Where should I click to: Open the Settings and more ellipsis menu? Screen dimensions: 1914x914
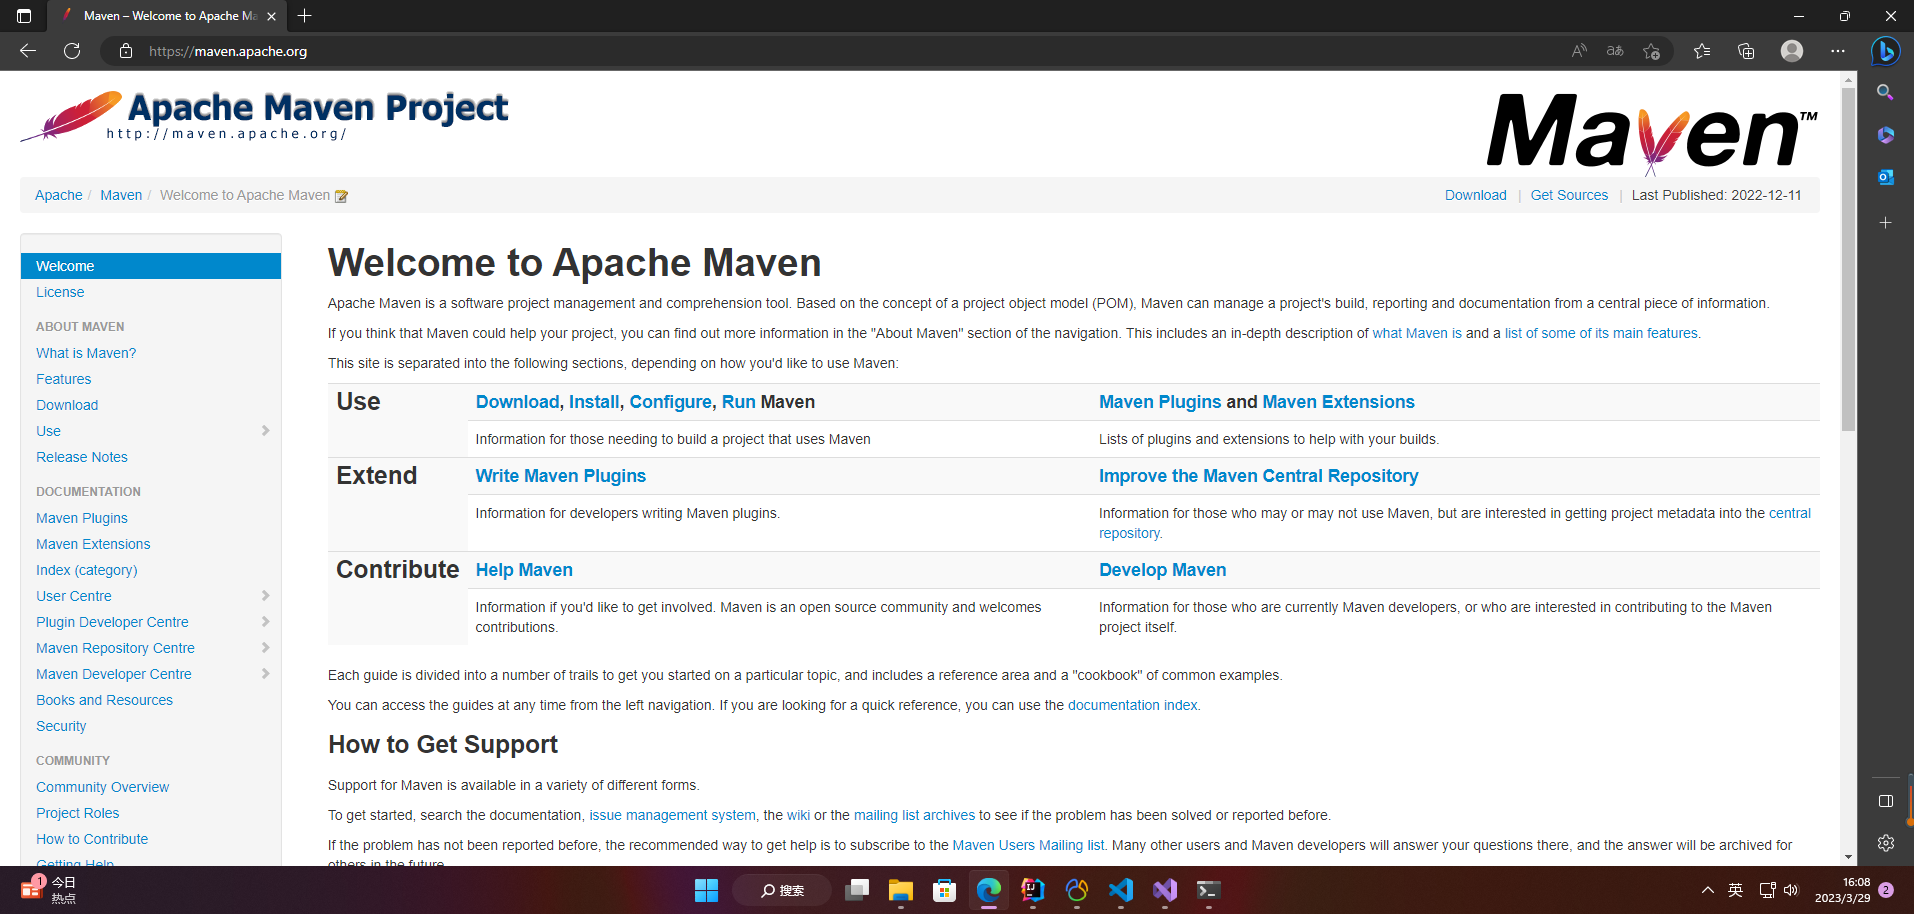(x=1838, y=51)
